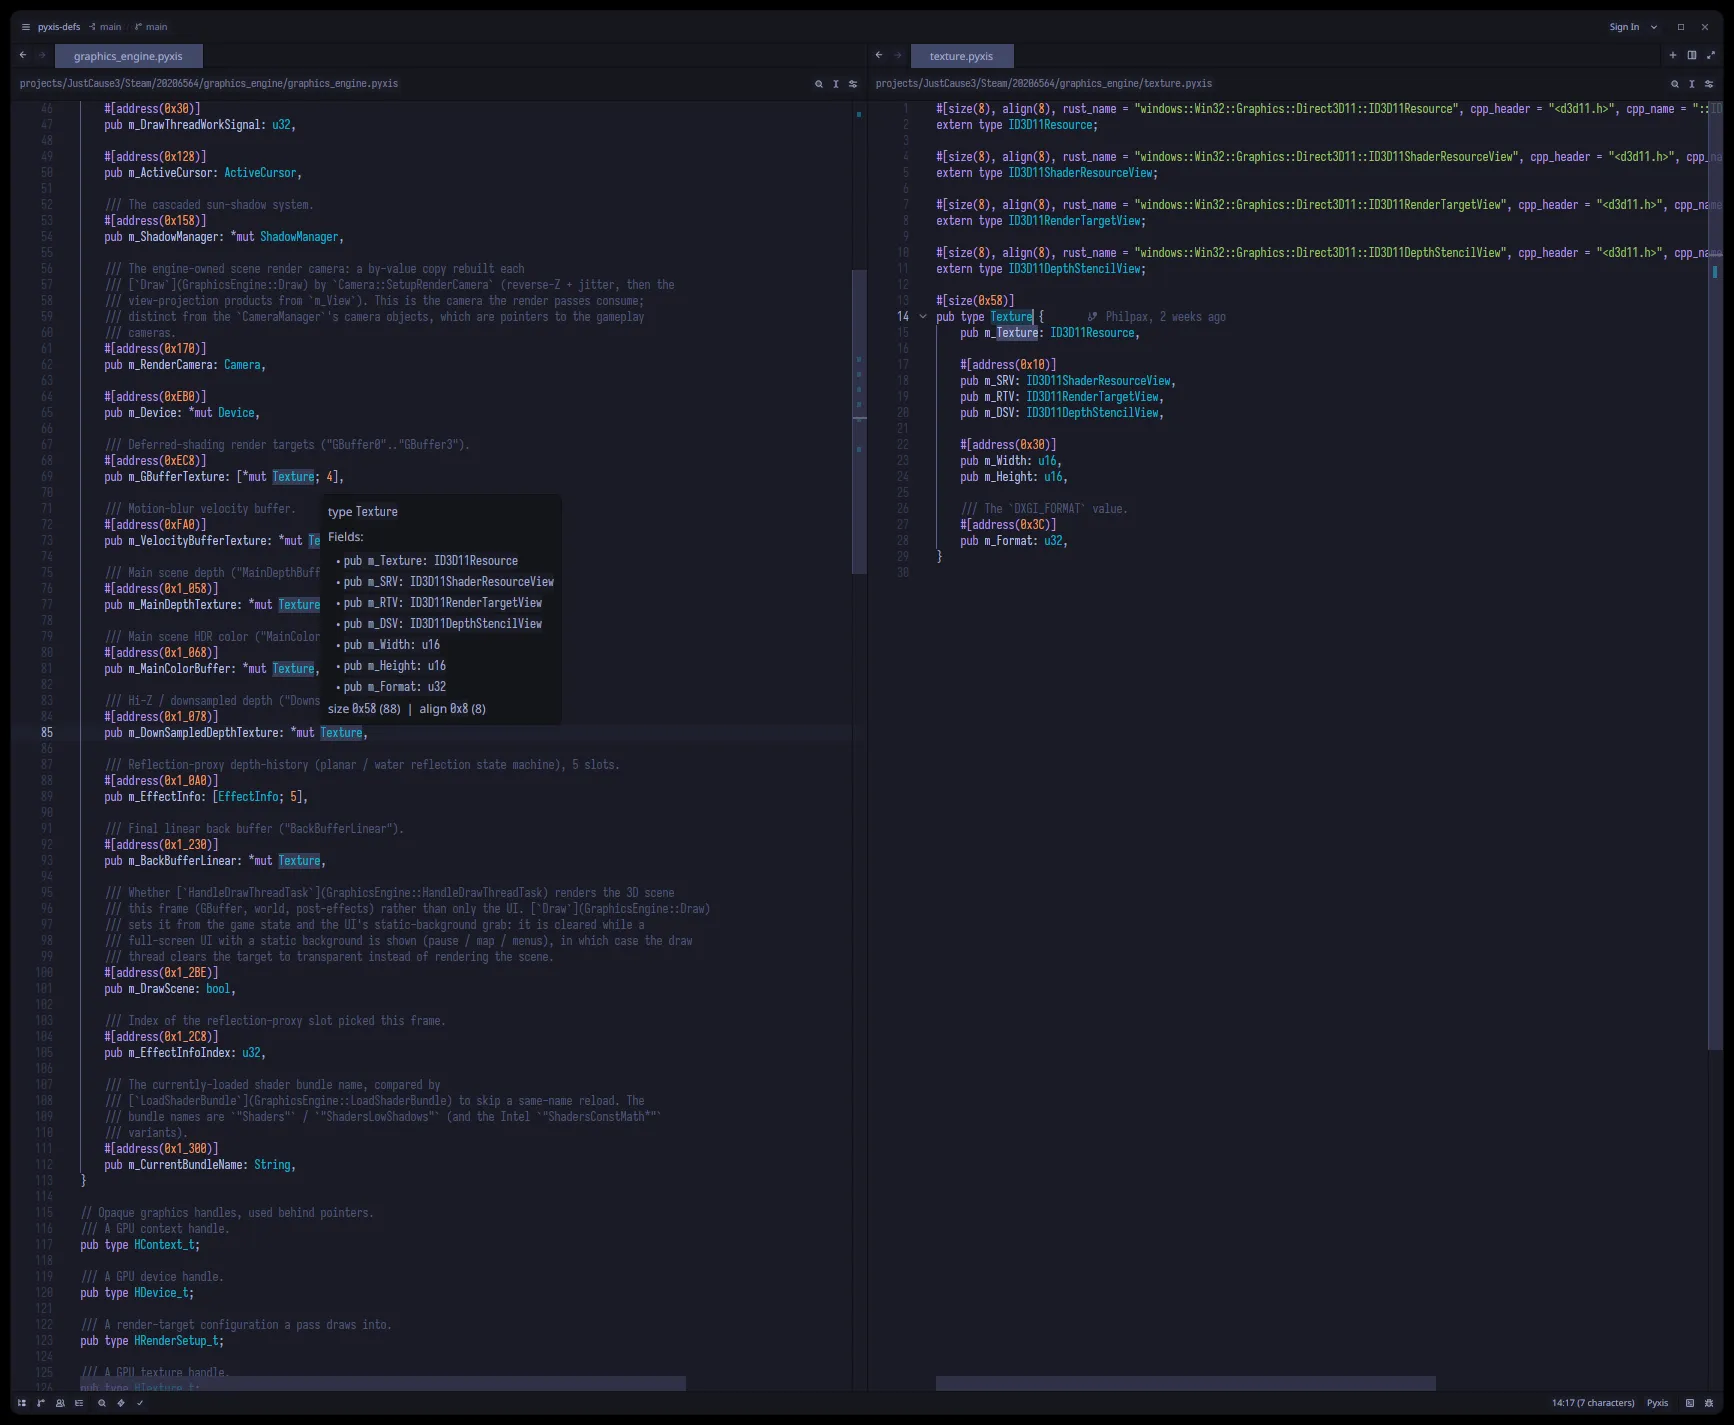Open the application menu (hamburger) icon
Image resolution: width=1734 pixels, height=1425 pixels.
(26, 27)
